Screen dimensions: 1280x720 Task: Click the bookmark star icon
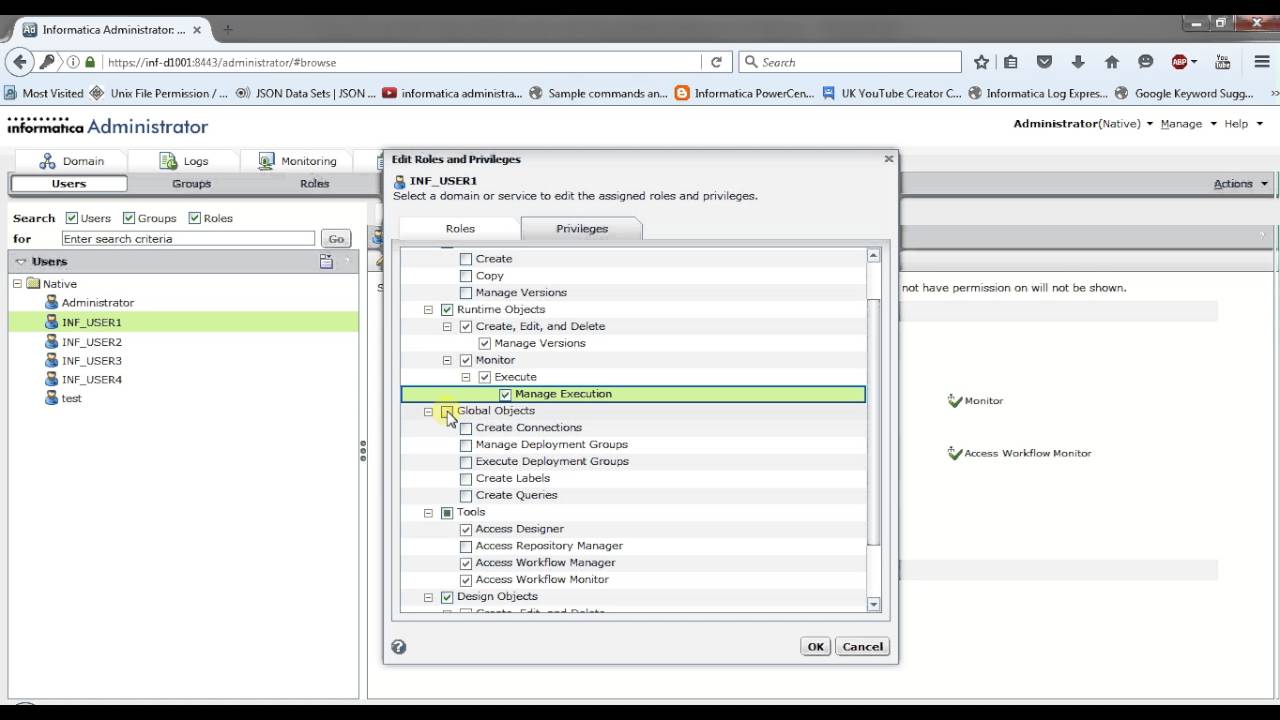(x=981, y=62)
